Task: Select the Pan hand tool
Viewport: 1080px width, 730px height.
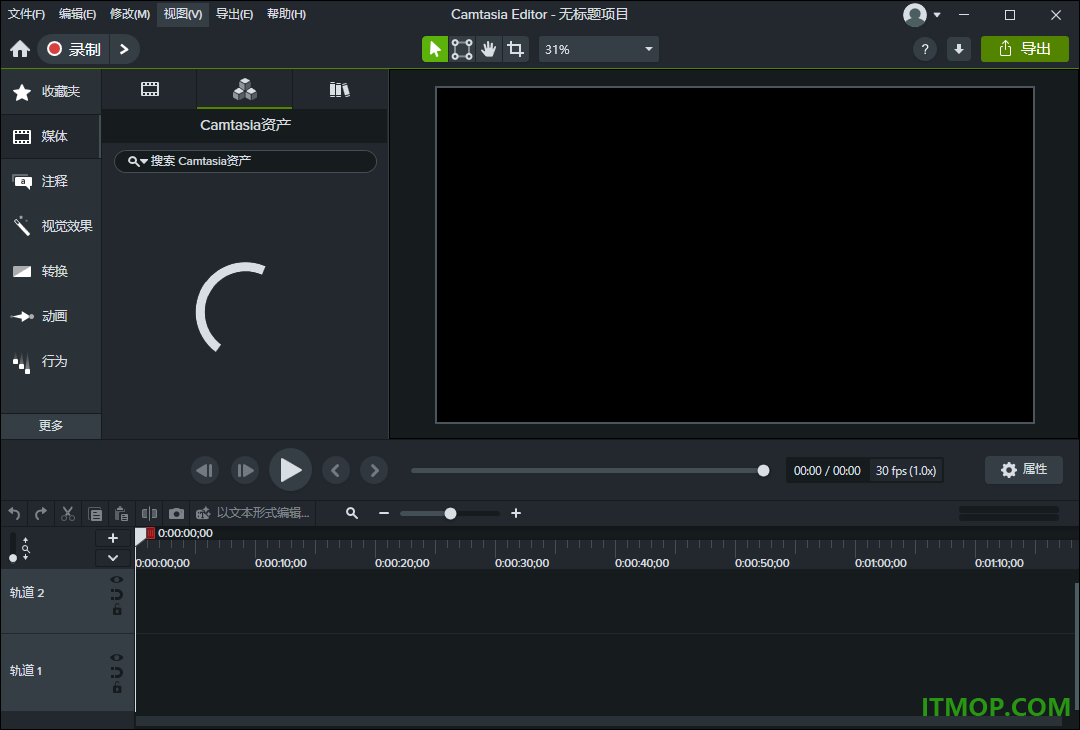Action: (488, 49)
